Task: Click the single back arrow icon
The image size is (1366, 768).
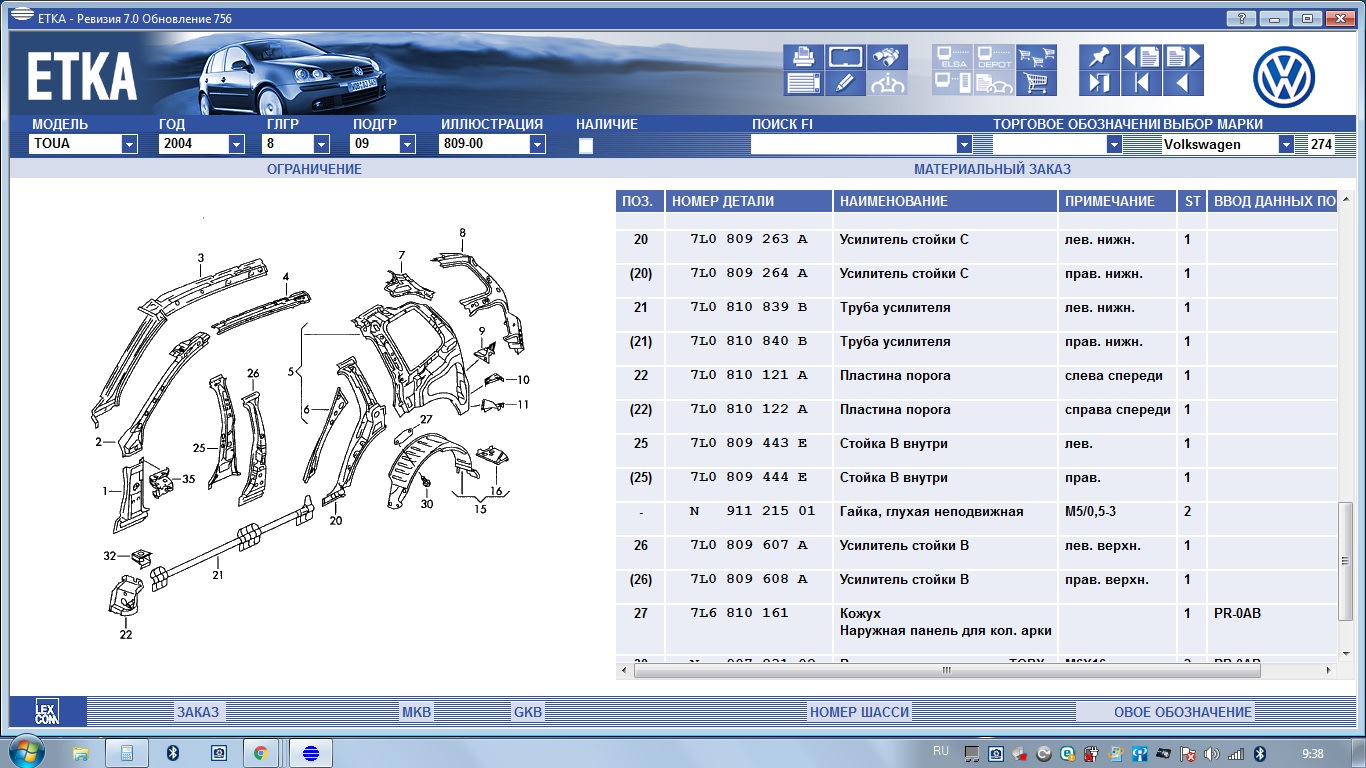Action: 1183,84
